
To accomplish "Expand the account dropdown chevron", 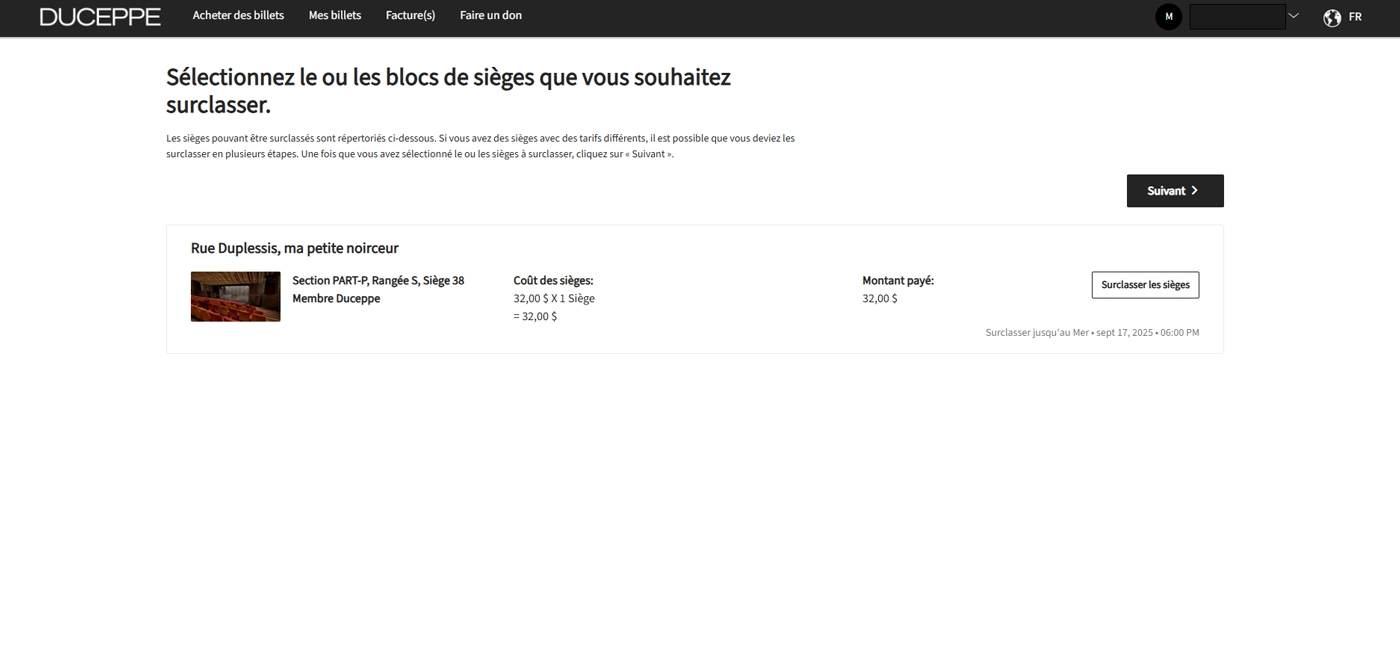I will pos(1293,16).
